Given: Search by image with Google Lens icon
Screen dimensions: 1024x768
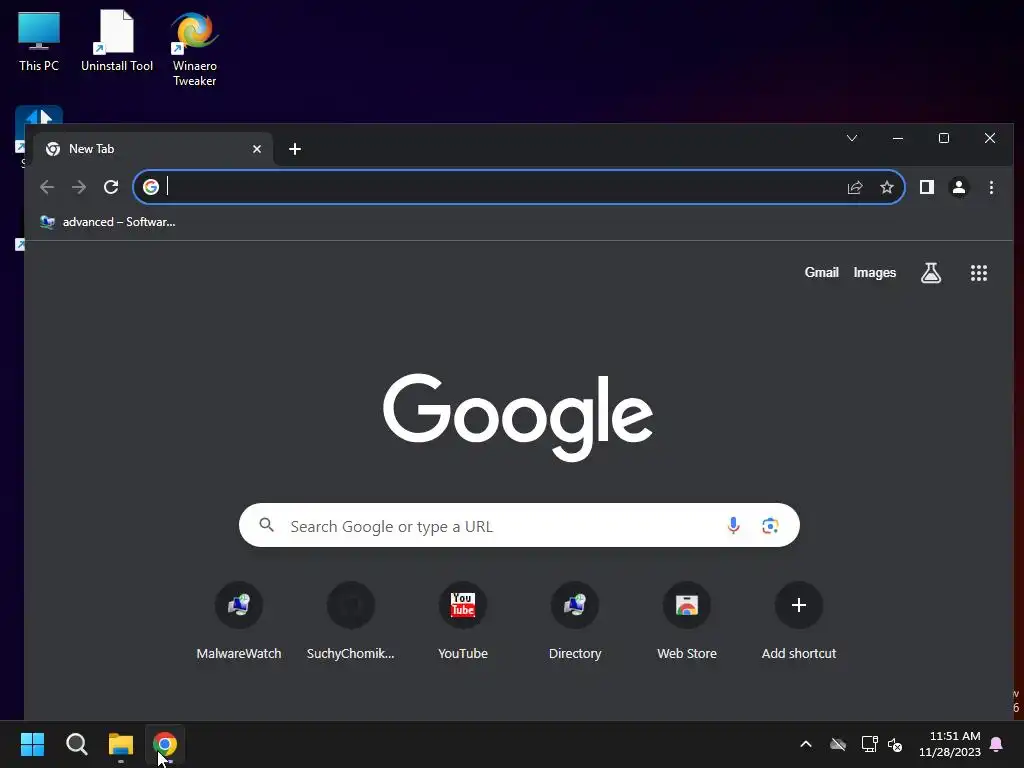Looking at the screenshot, I should click(x=770, y=526).
